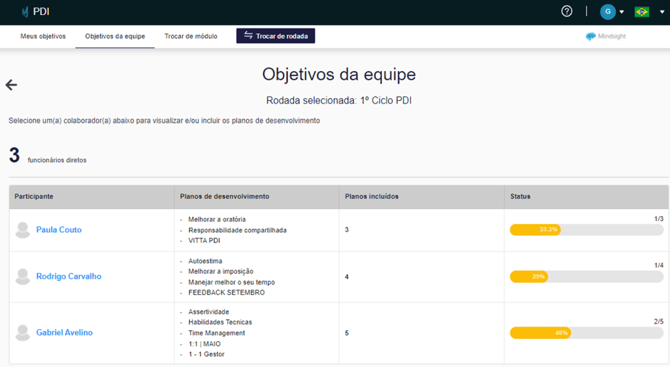Select the plan '1 - 1 Gestor'

point(206,354)
